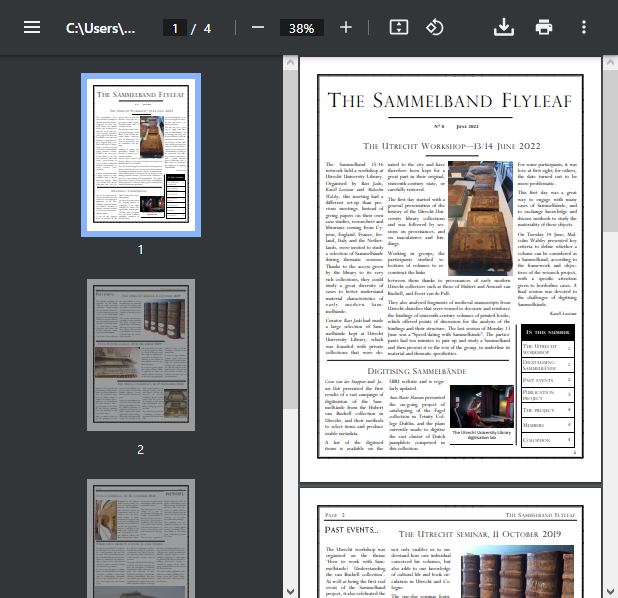
Task: Click the thumbnail panel scroll up arrow
Action: tap(290, 62)
